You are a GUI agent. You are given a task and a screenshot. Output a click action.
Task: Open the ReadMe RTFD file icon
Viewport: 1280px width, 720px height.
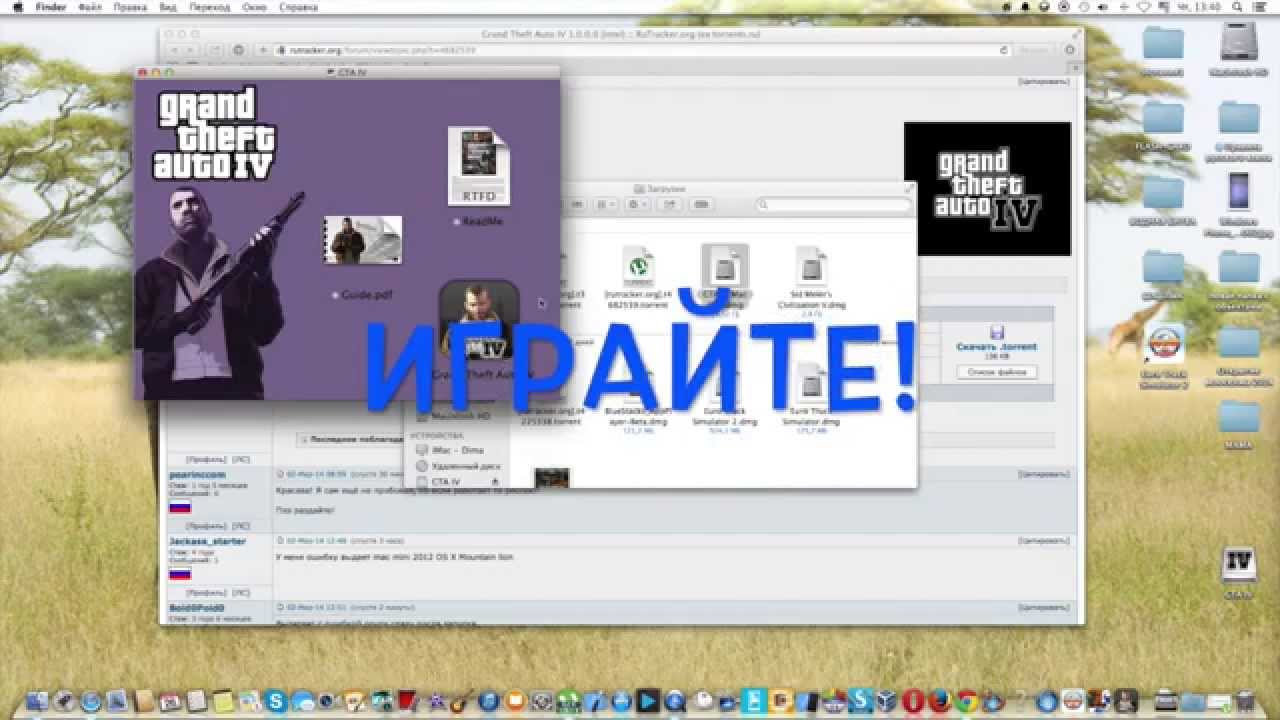pyautogui.click(x=479, y=166)
